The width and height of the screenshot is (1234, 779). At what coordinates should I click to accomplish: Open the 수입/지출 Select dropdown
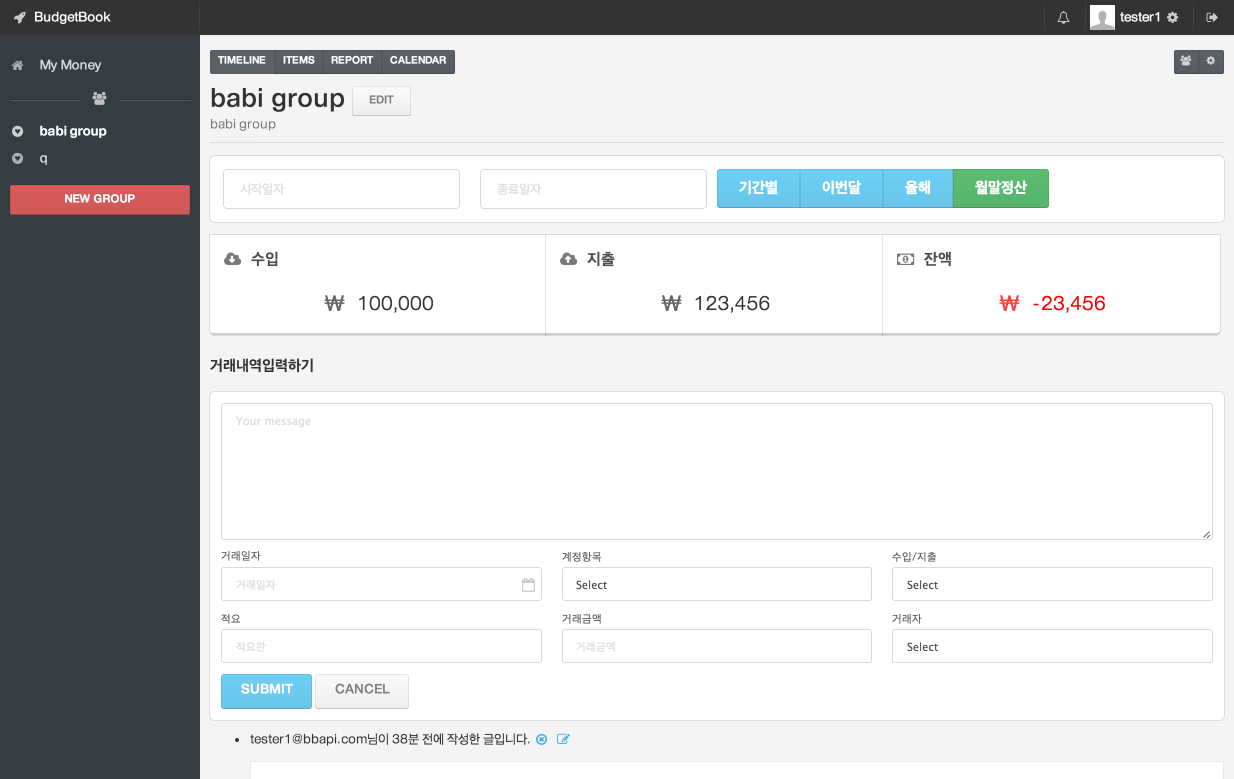1052,585
